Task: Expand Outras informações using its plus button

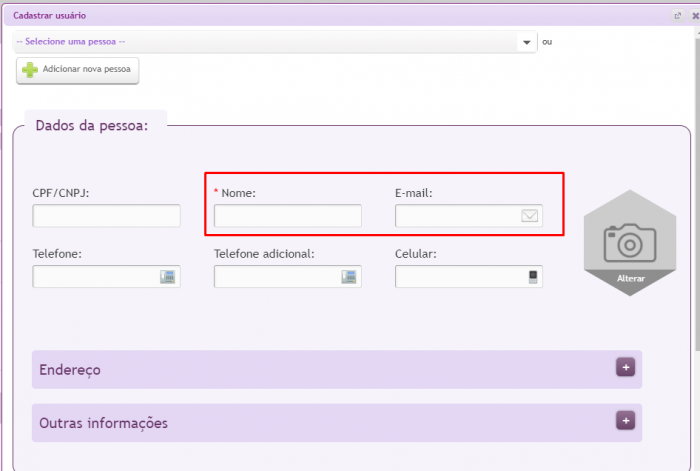Action: (x=626, y=421)
